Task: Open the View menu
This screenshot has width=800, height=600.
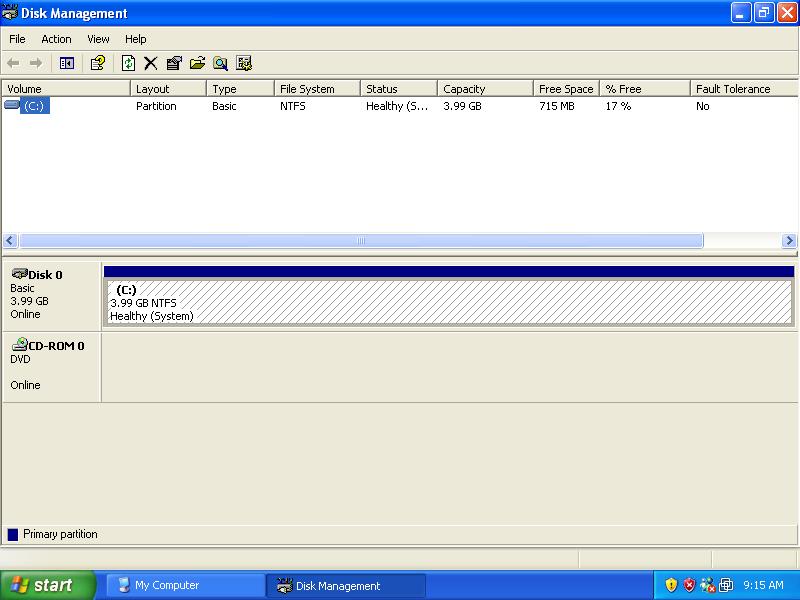Action: coord(98,39)
